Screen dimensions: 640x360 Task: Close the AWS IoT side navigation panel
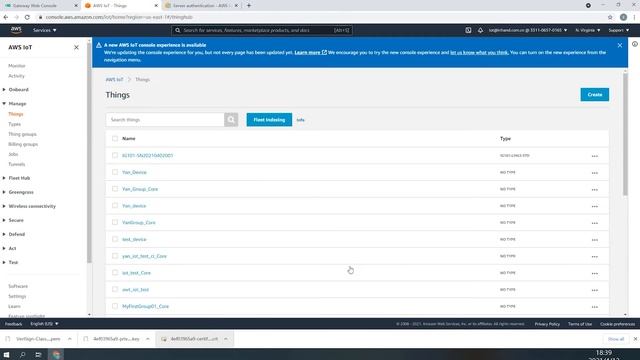[x=76, y=47]
